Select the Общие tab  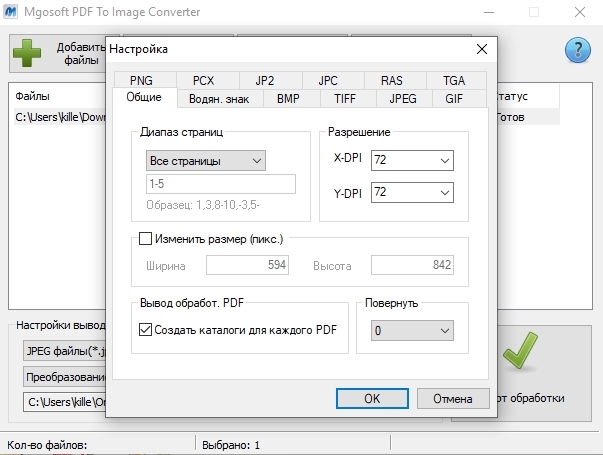tap(145, 97)
